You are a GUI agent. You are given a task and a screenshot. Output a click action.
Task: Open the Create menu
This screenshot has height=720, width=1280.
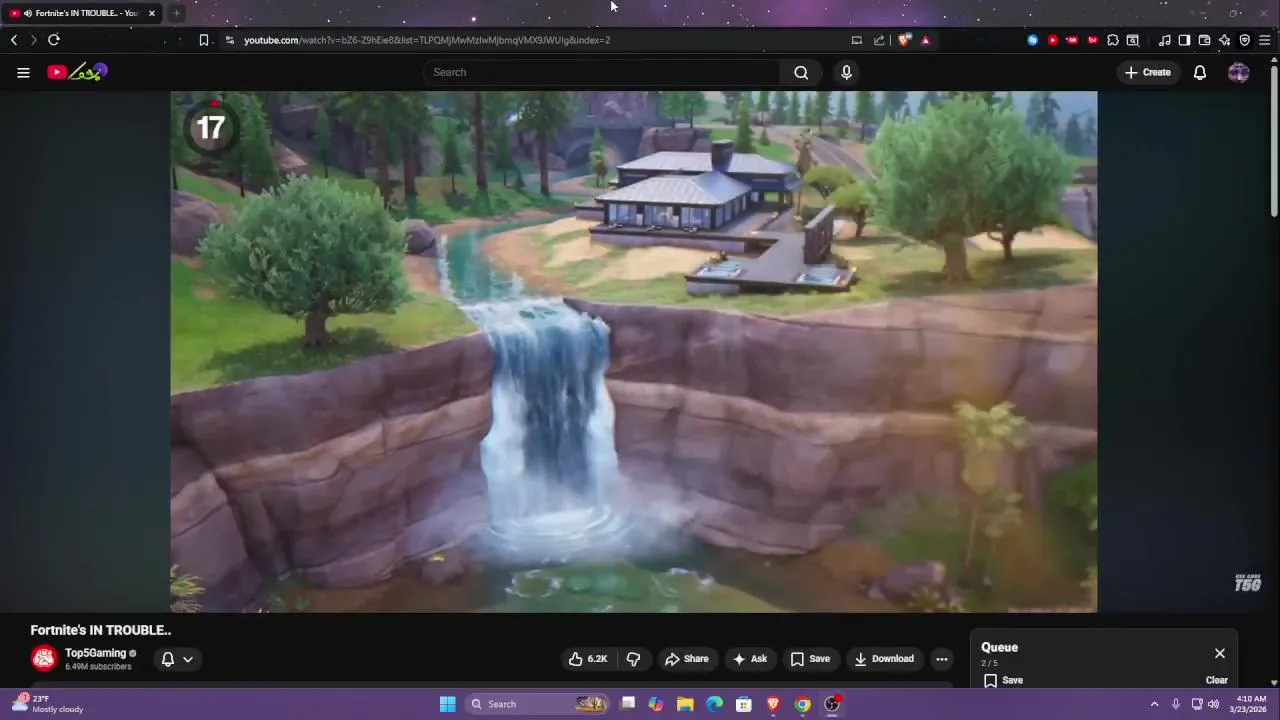click(1147, 72)
